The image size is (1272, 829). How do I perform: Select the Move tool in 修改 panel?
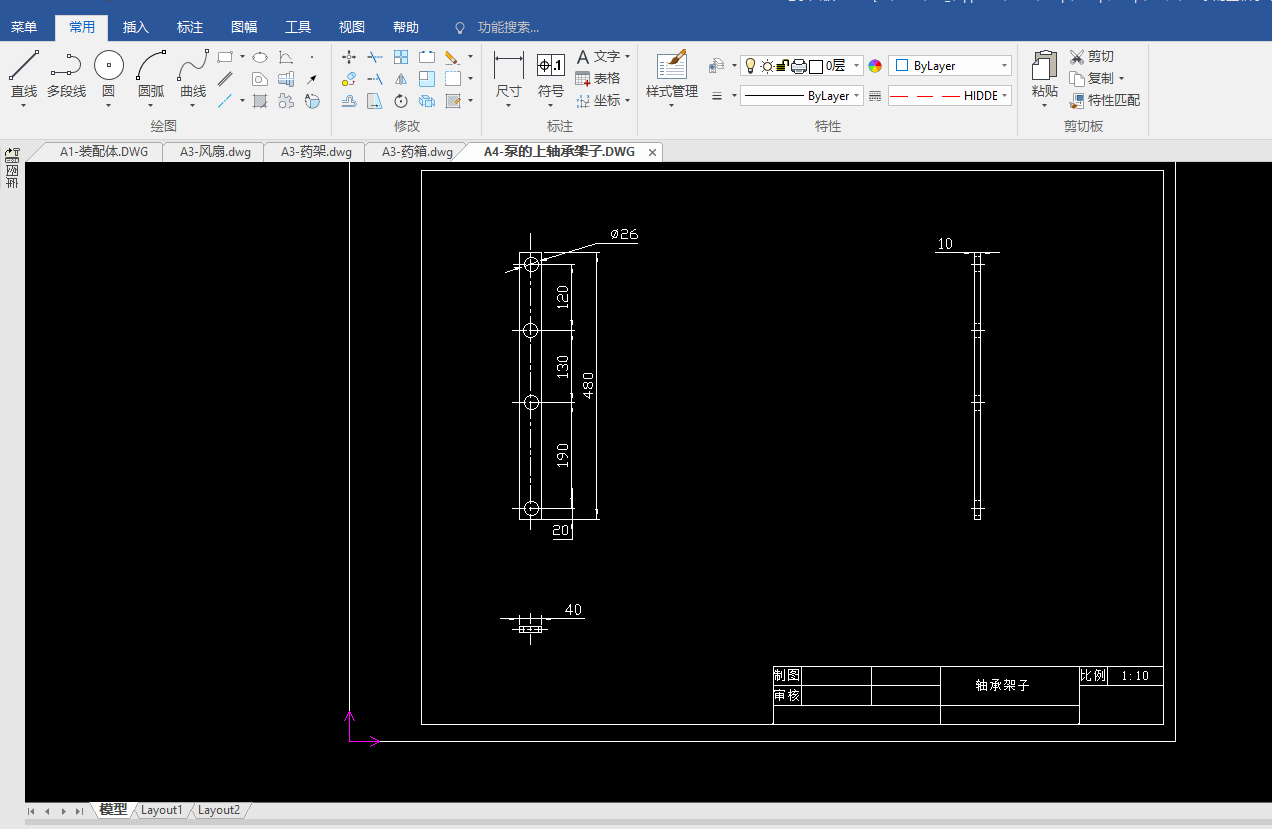[349, 57]
